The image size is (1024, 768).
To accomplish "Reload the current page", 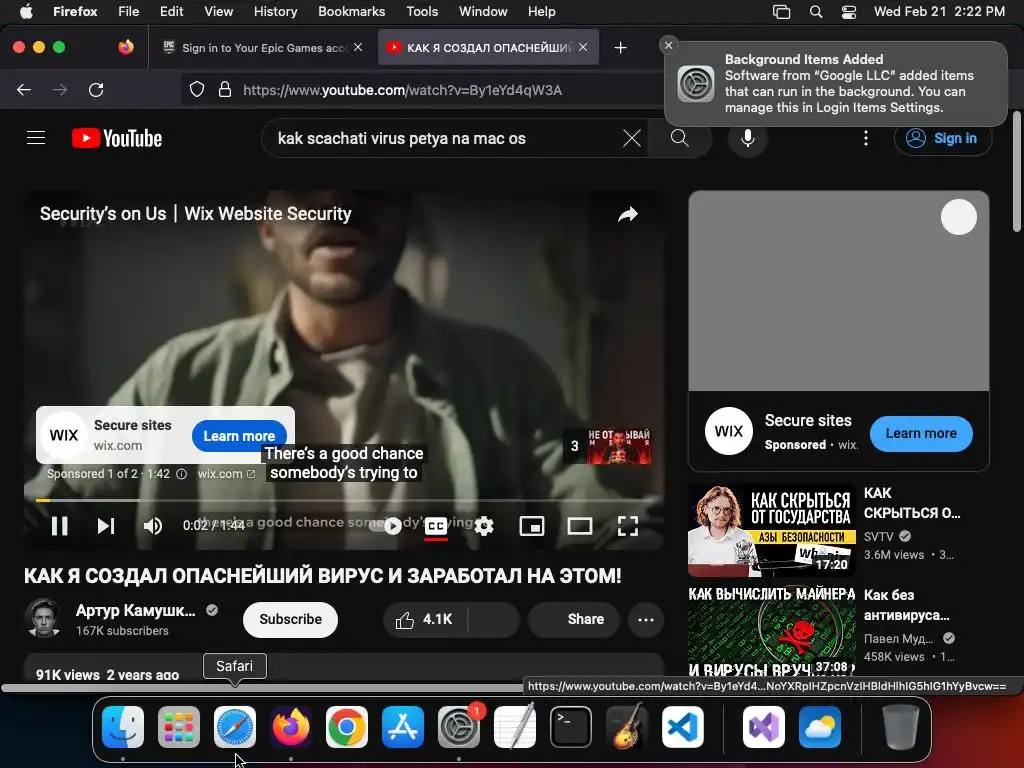I will (x=96, y=89).
